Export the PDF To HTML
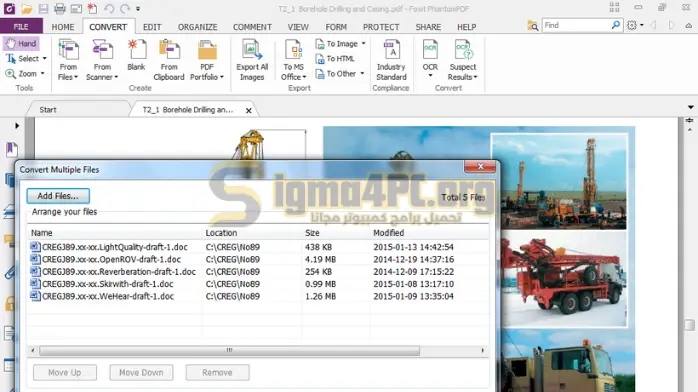This screenshot has height=392, width=698. [335, 59]
